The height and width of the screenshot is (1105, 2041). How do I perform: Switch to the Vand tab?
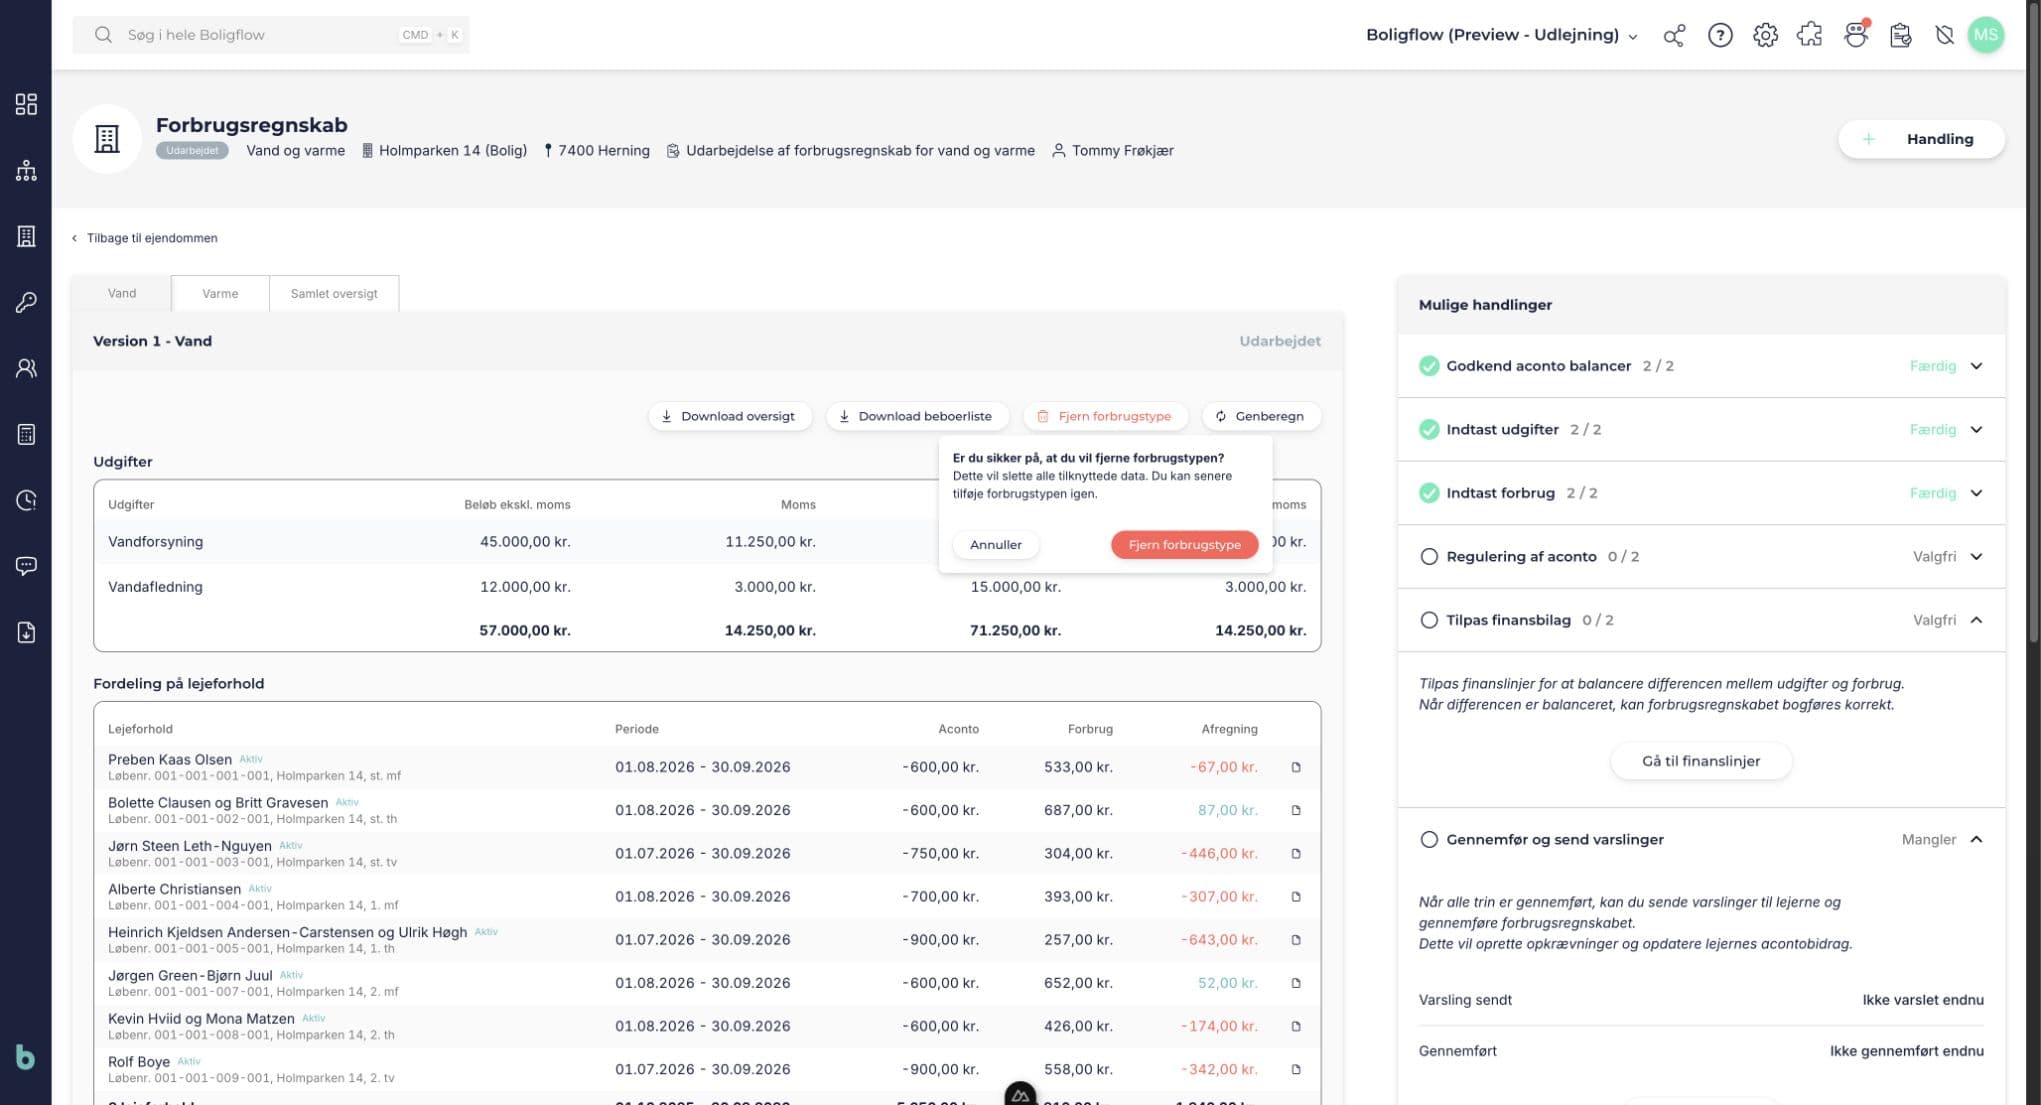coord(122,293)
